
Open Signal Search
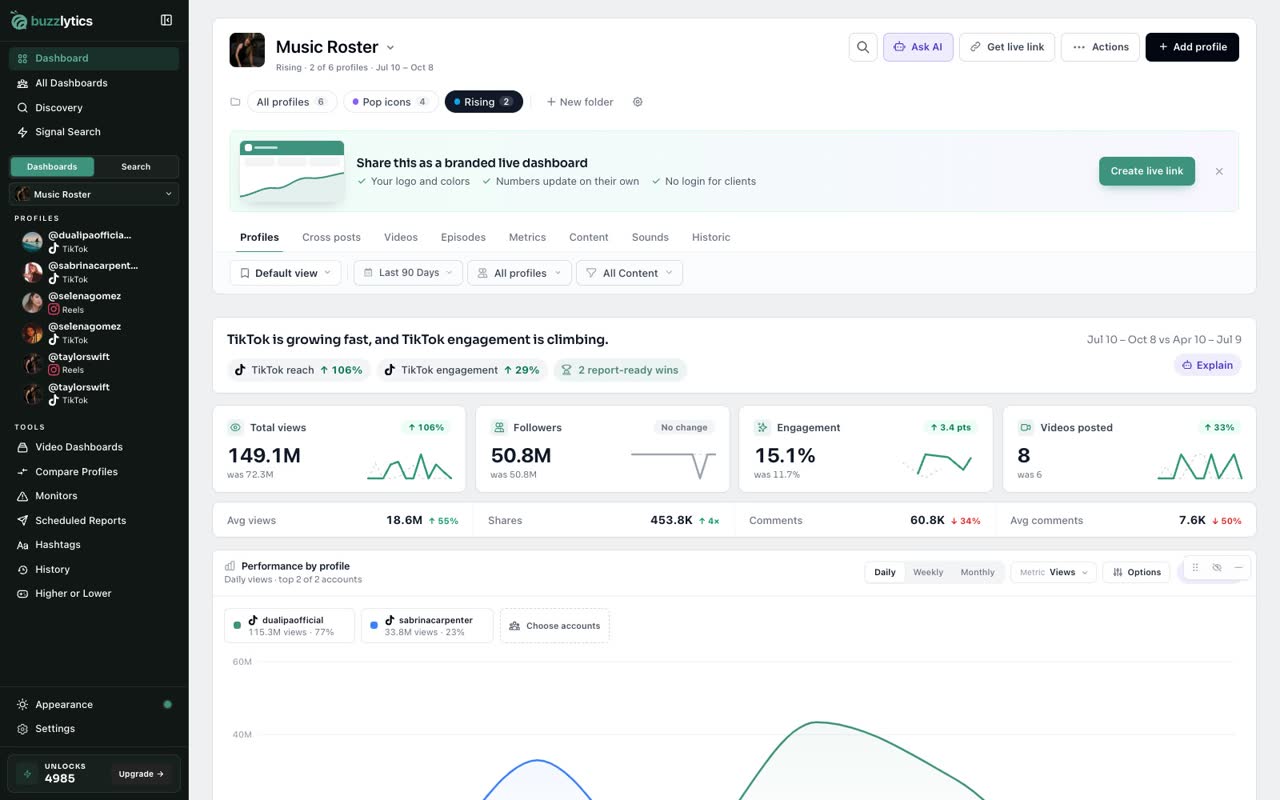point(94,132)
